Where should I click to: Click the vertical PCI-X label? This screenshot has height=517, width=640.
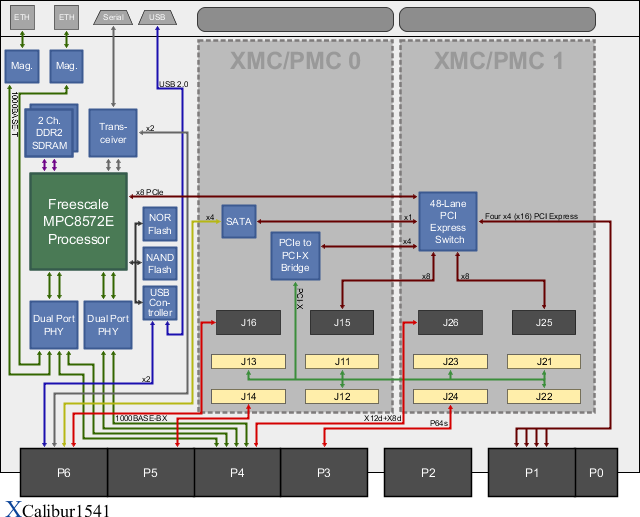(x=300, y=299)
